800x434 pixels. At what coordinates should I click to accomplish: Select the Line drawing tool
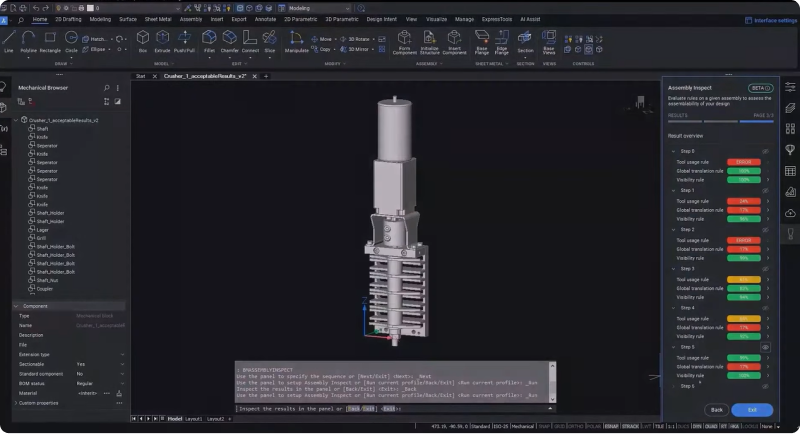click(9, 41)
